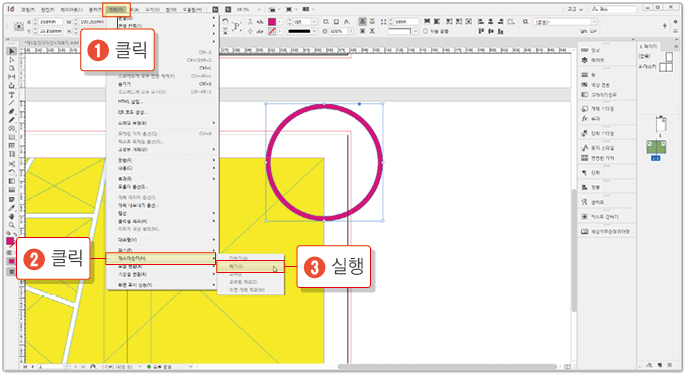Click the magenta fill color swatch in control panel
Image resolution: width=685 pixels, height=375 pixels.
pos(272,21)
